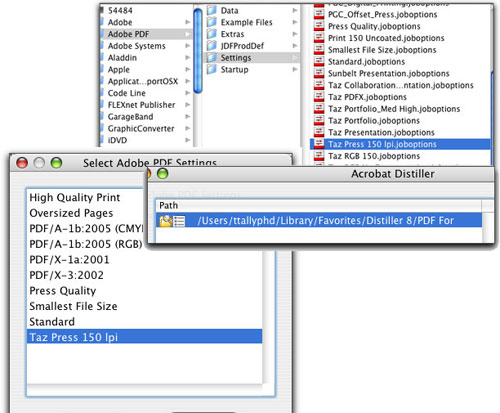The height and width of the screenshot is (413, 500).
Task: Select Taz Press 150 lpi.joboptions file icon
Action: 319,144
